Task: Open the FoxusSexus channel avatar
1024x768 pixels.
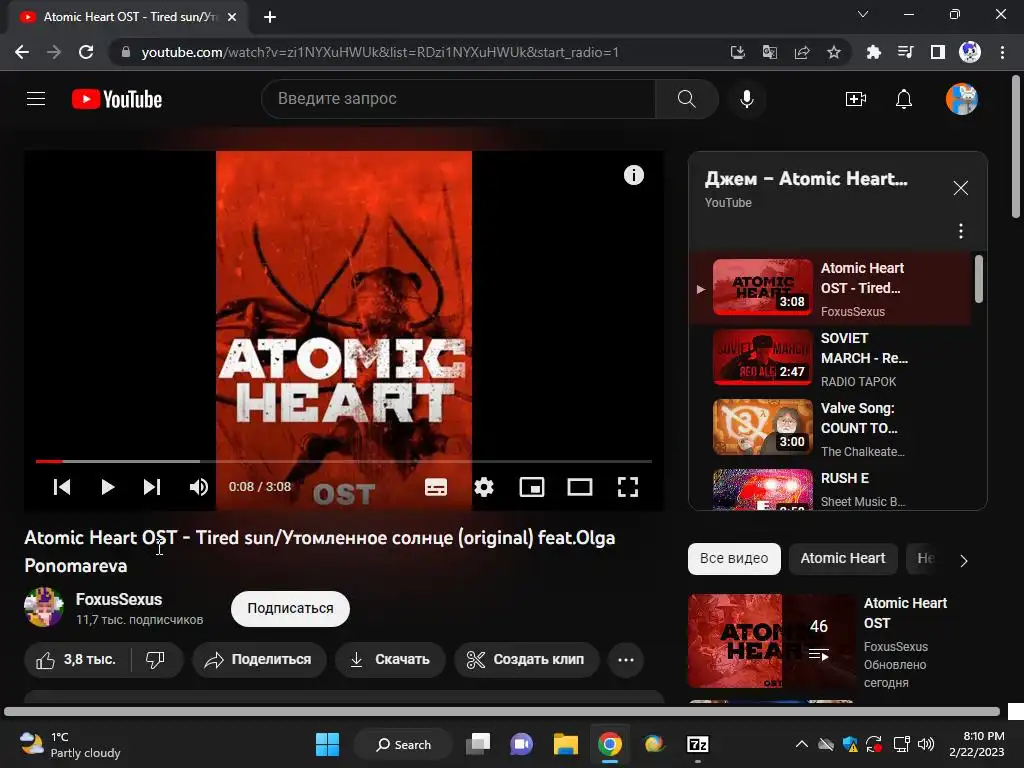Action: (x=44, y=607)
